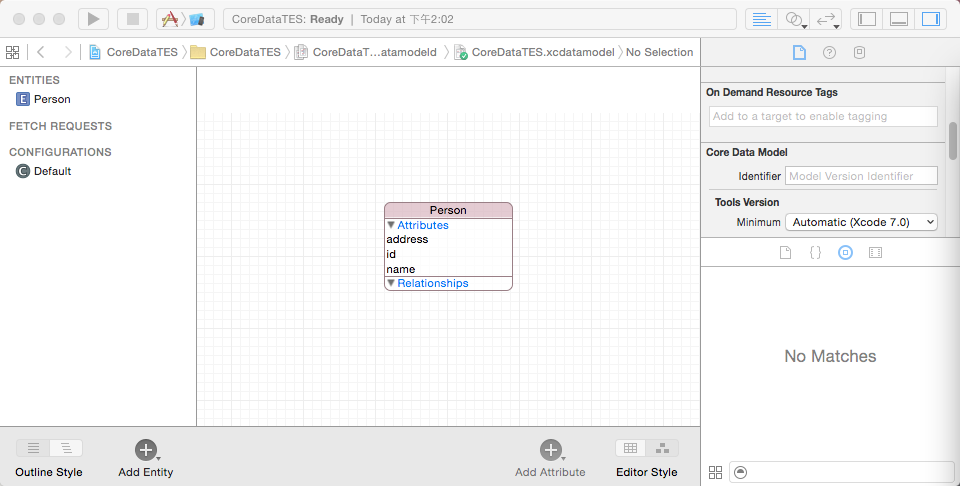
Task: Show the Data Model inspector
Action: pyautogui.click(x=859, y=52)
